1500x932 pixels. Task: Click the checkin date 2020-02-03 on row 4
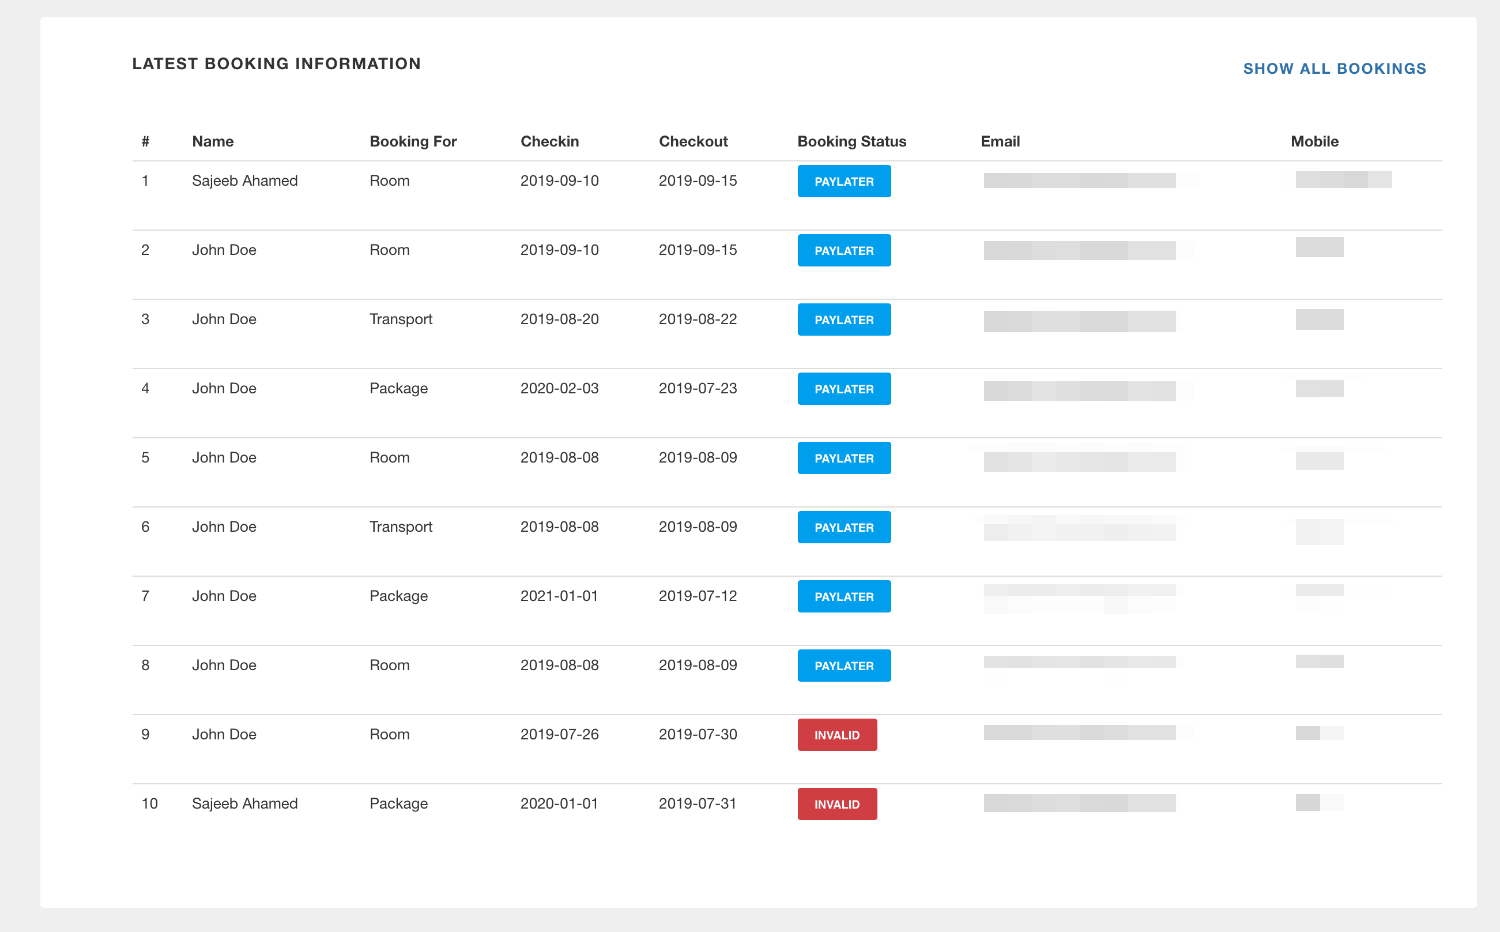point(559,388)
